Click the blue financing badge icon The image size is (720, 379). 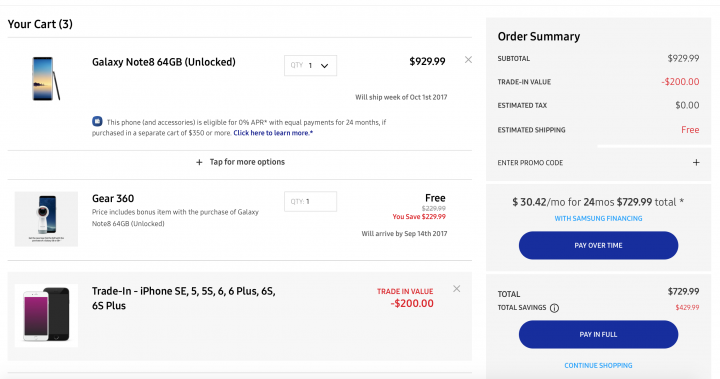pyautogui.click(x=97, y=121)
